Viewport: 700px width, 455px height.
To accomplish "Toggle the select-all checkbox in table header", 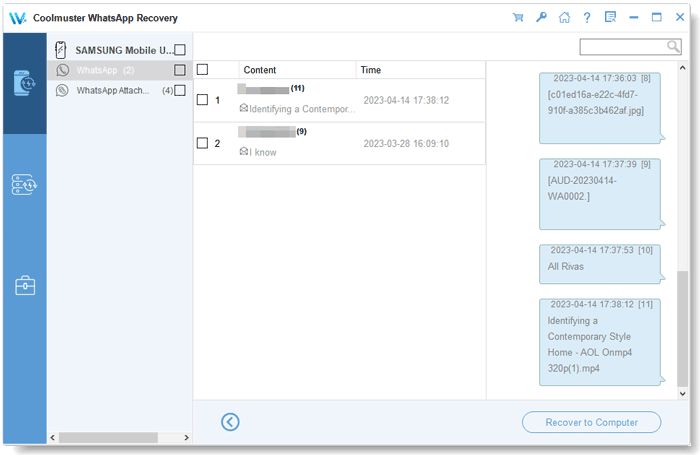I will [x=203, y=70].
